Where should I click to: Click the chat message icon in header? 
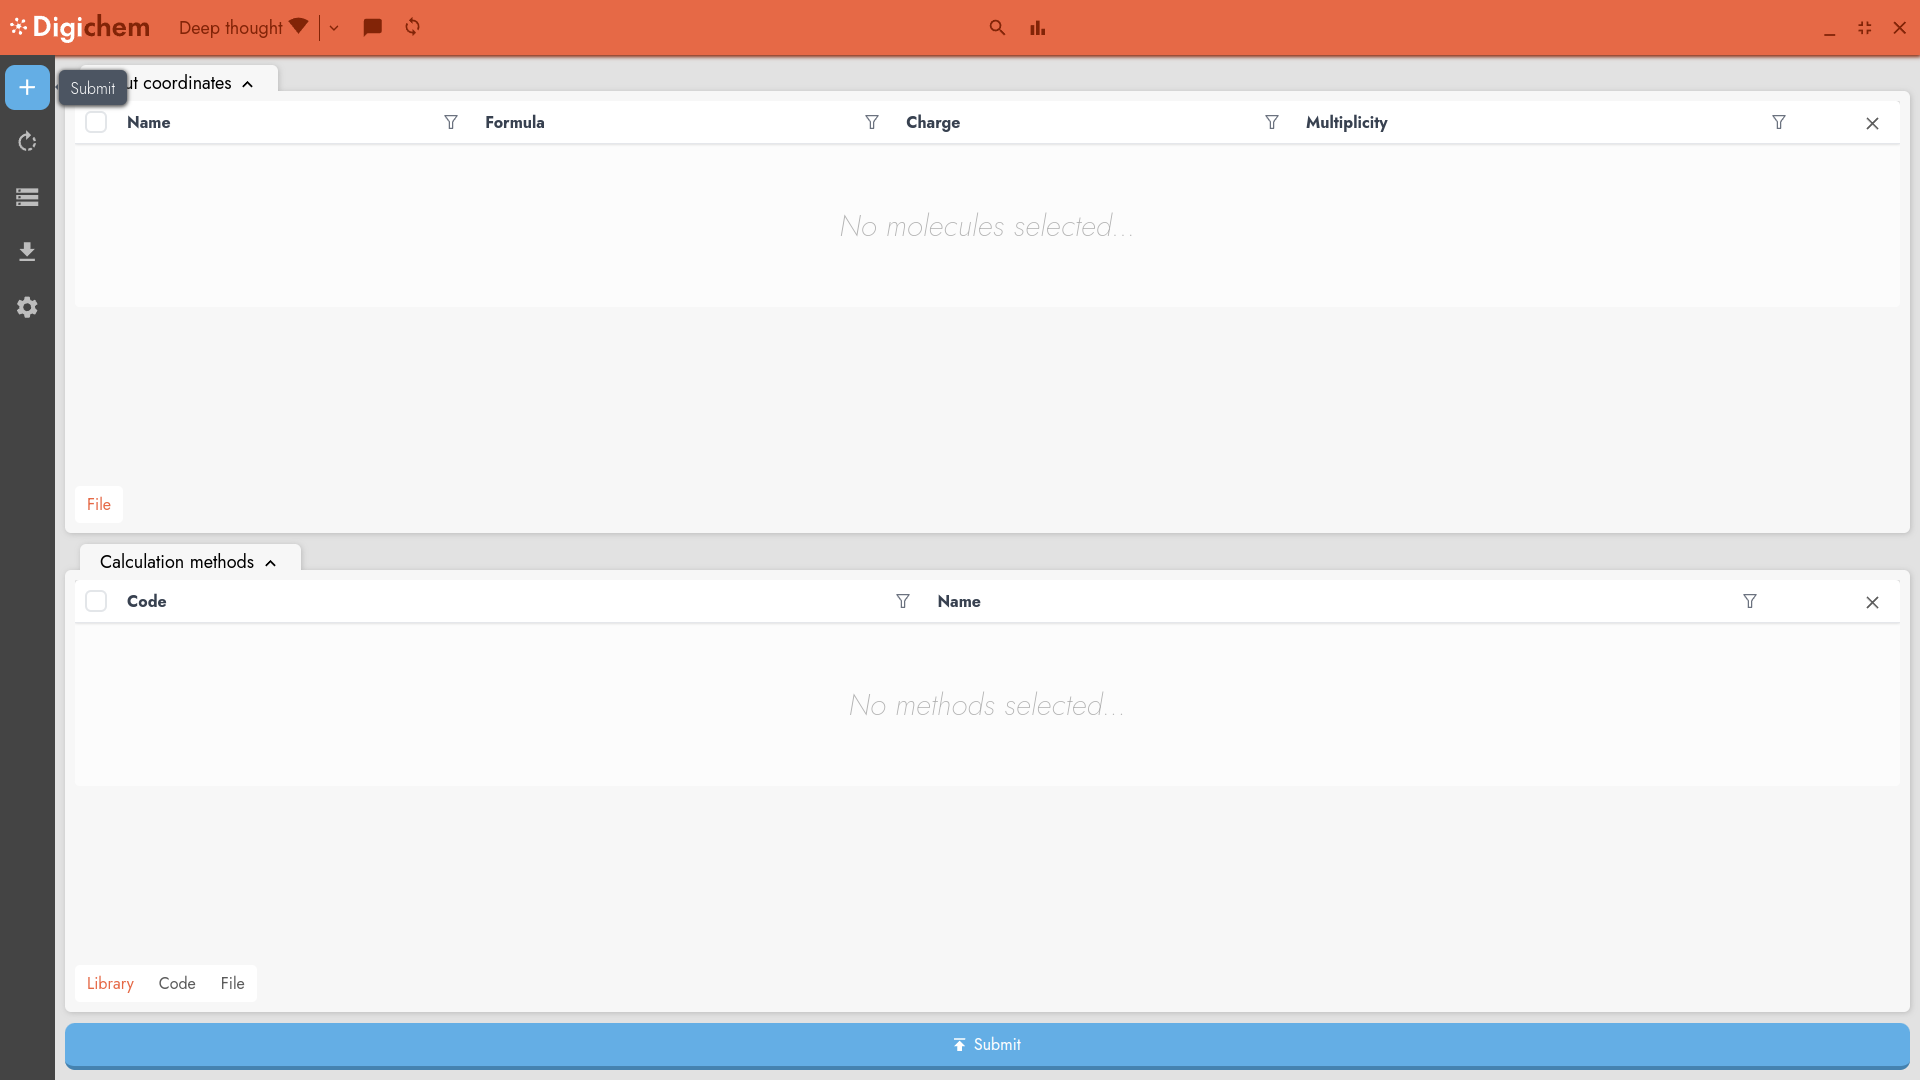(x=372, y=27)
